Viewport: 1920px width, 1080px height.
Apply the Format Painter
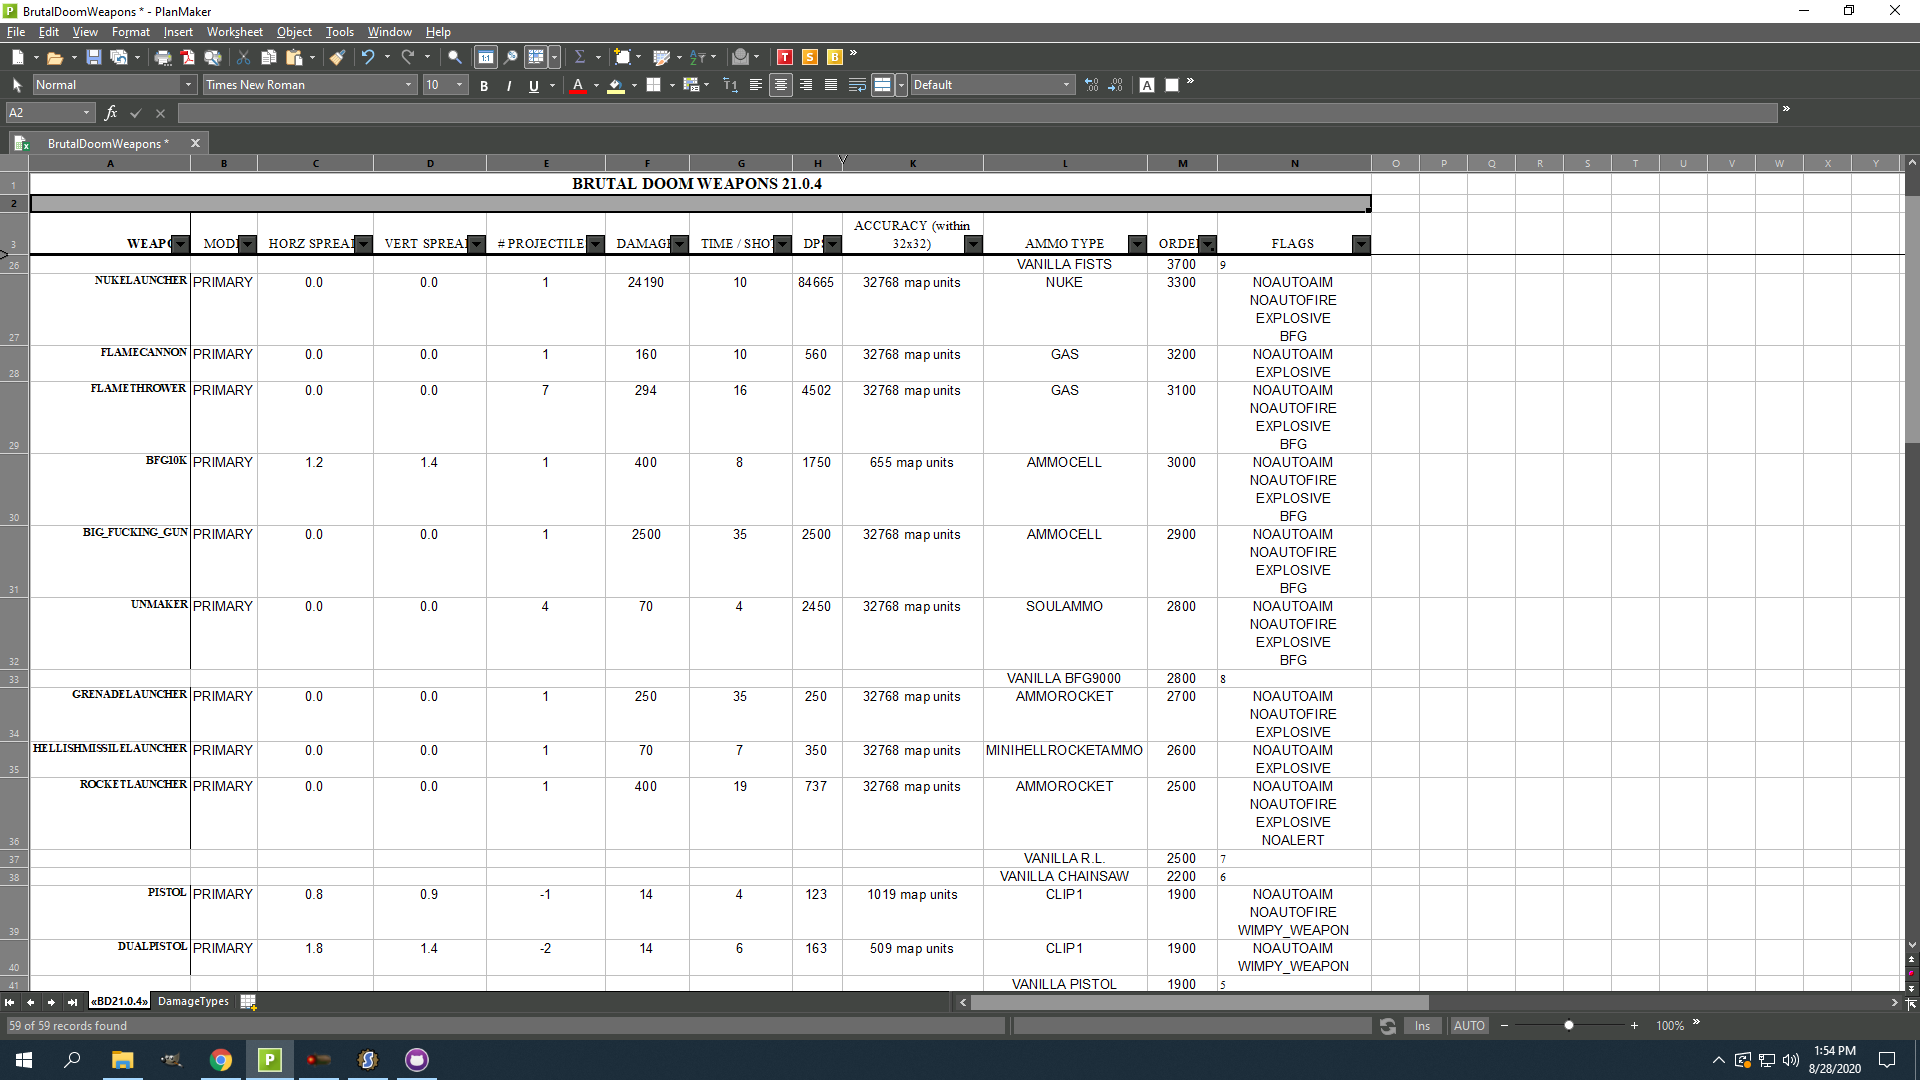pyautogui.click(x=337, y=57)
